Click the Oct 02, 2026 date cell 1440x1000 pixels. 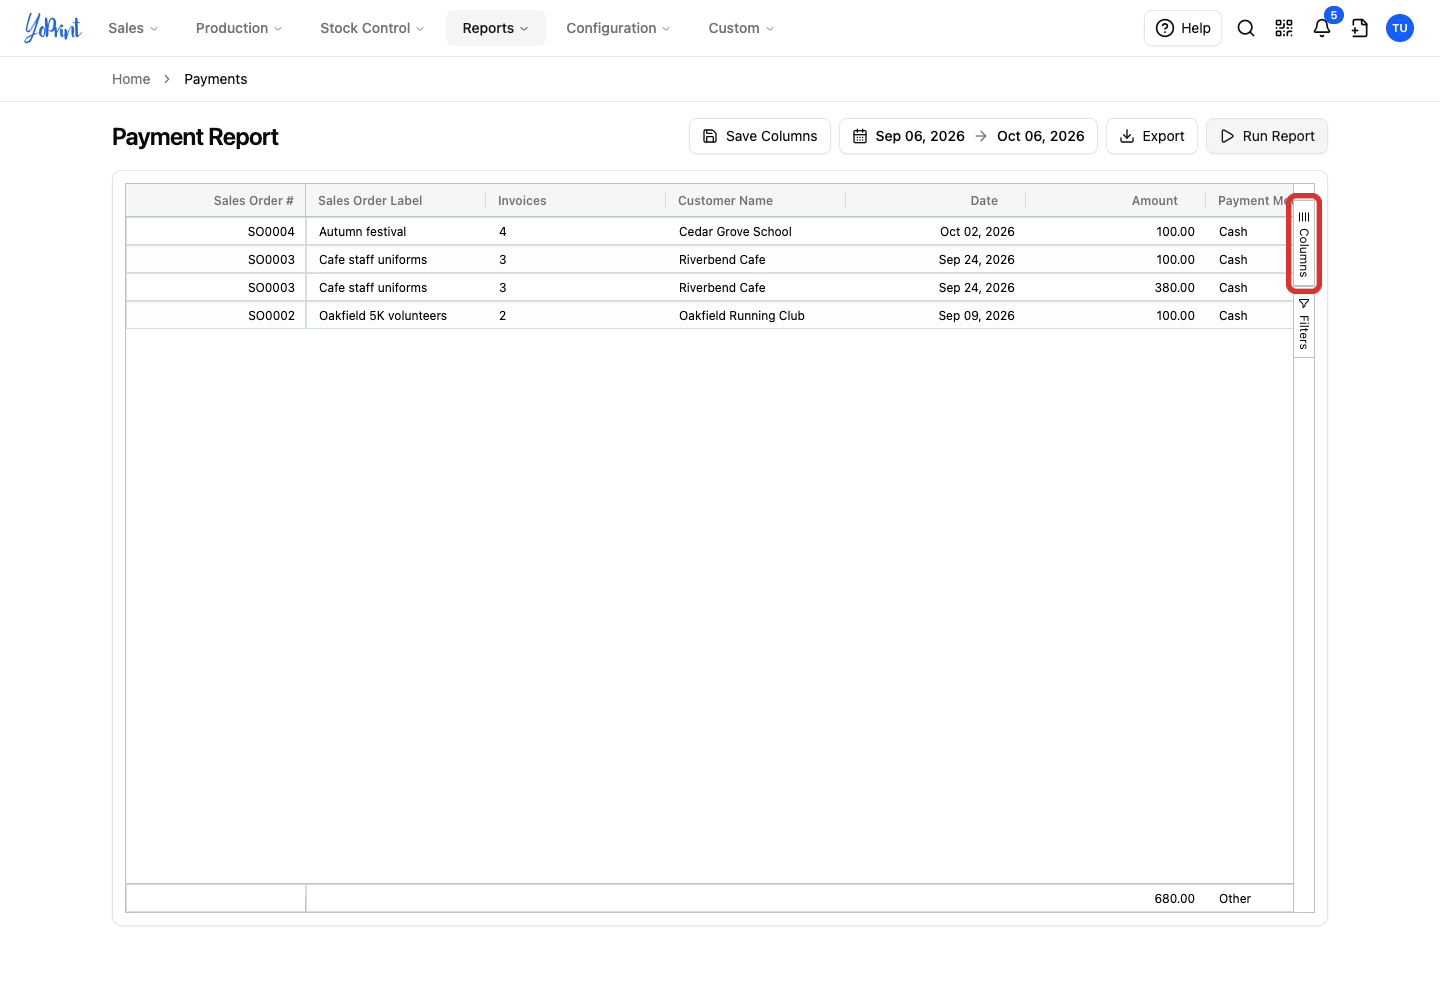click(x=936, y=232)
